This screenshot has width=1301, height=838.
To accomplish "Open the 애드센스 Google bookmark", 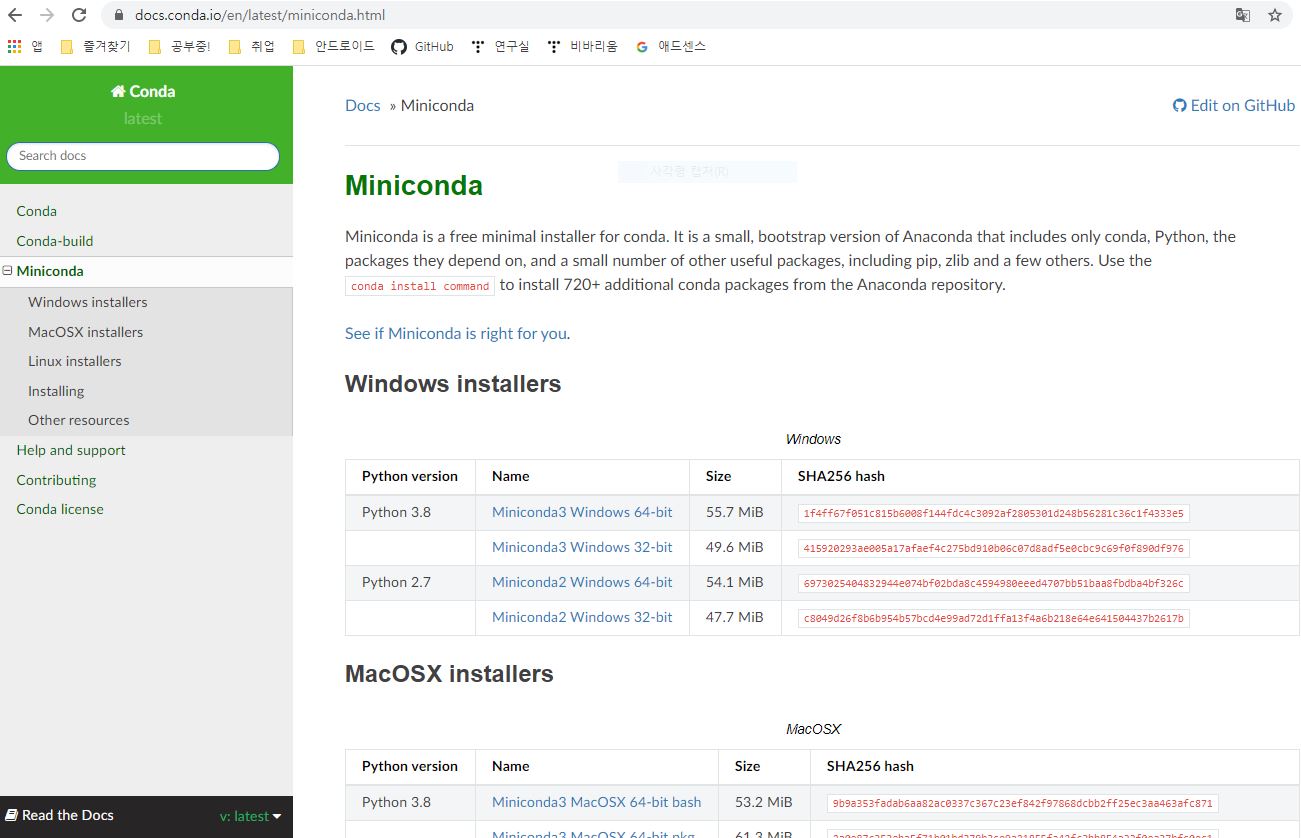I will point(671,46).
